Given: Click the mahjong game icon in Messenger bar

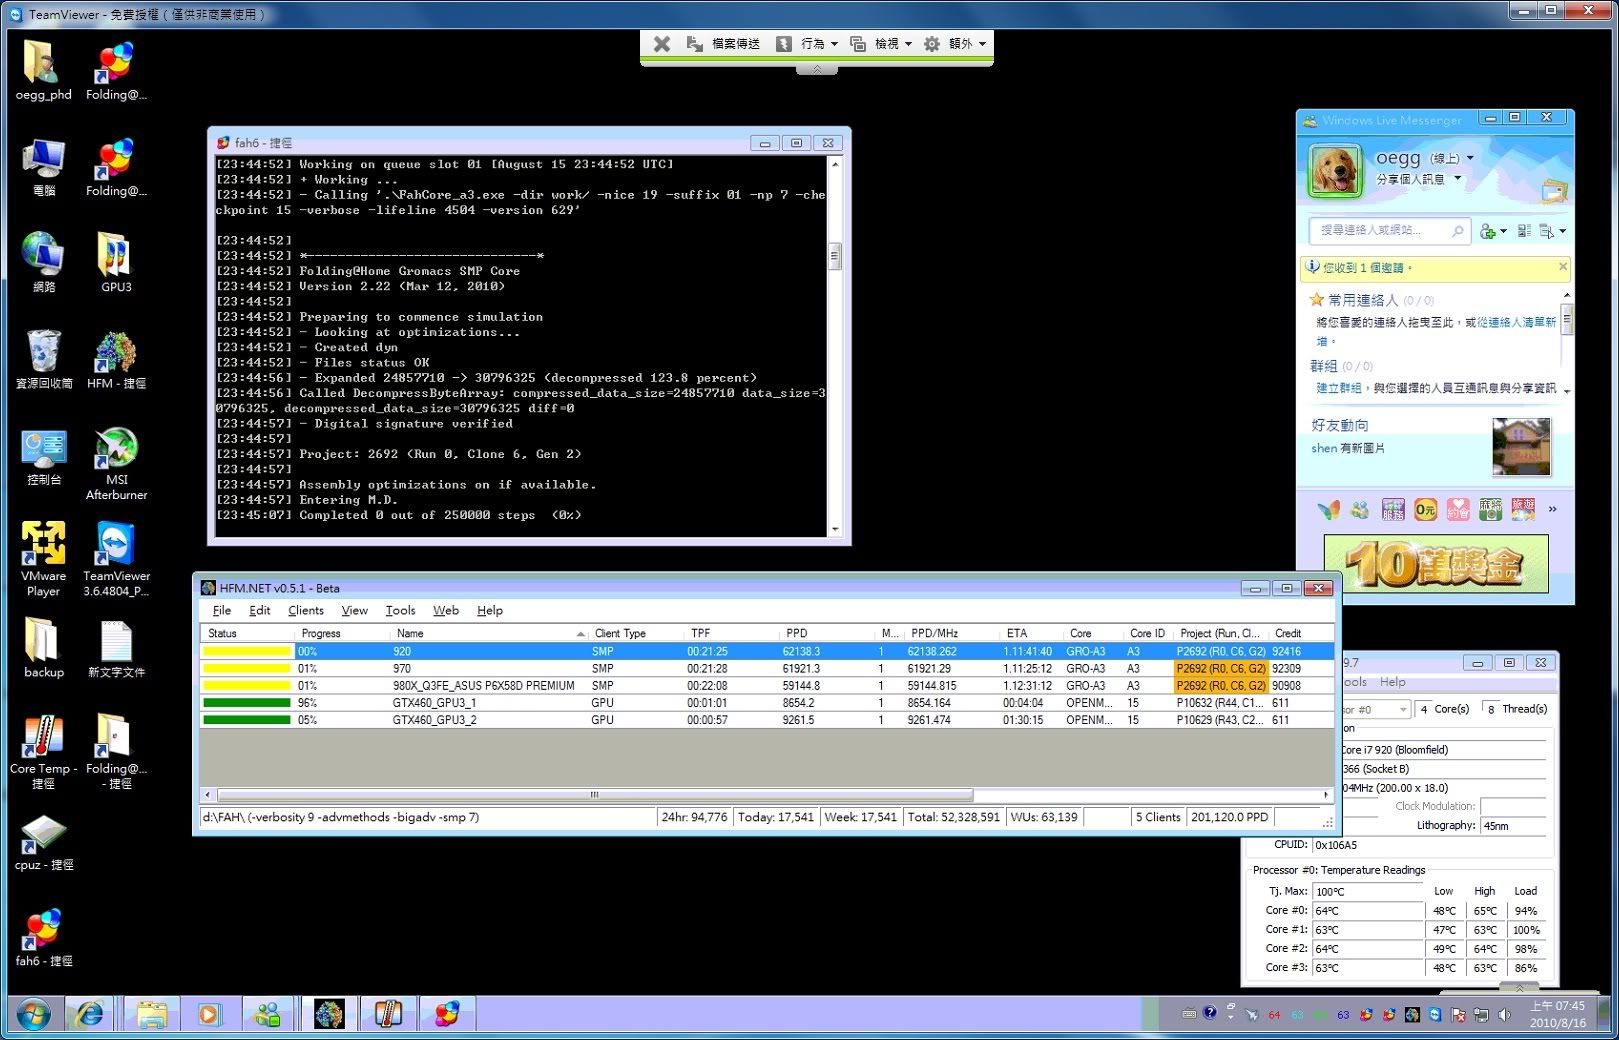Looking at the screenshot, I should tap(1491, 510).
